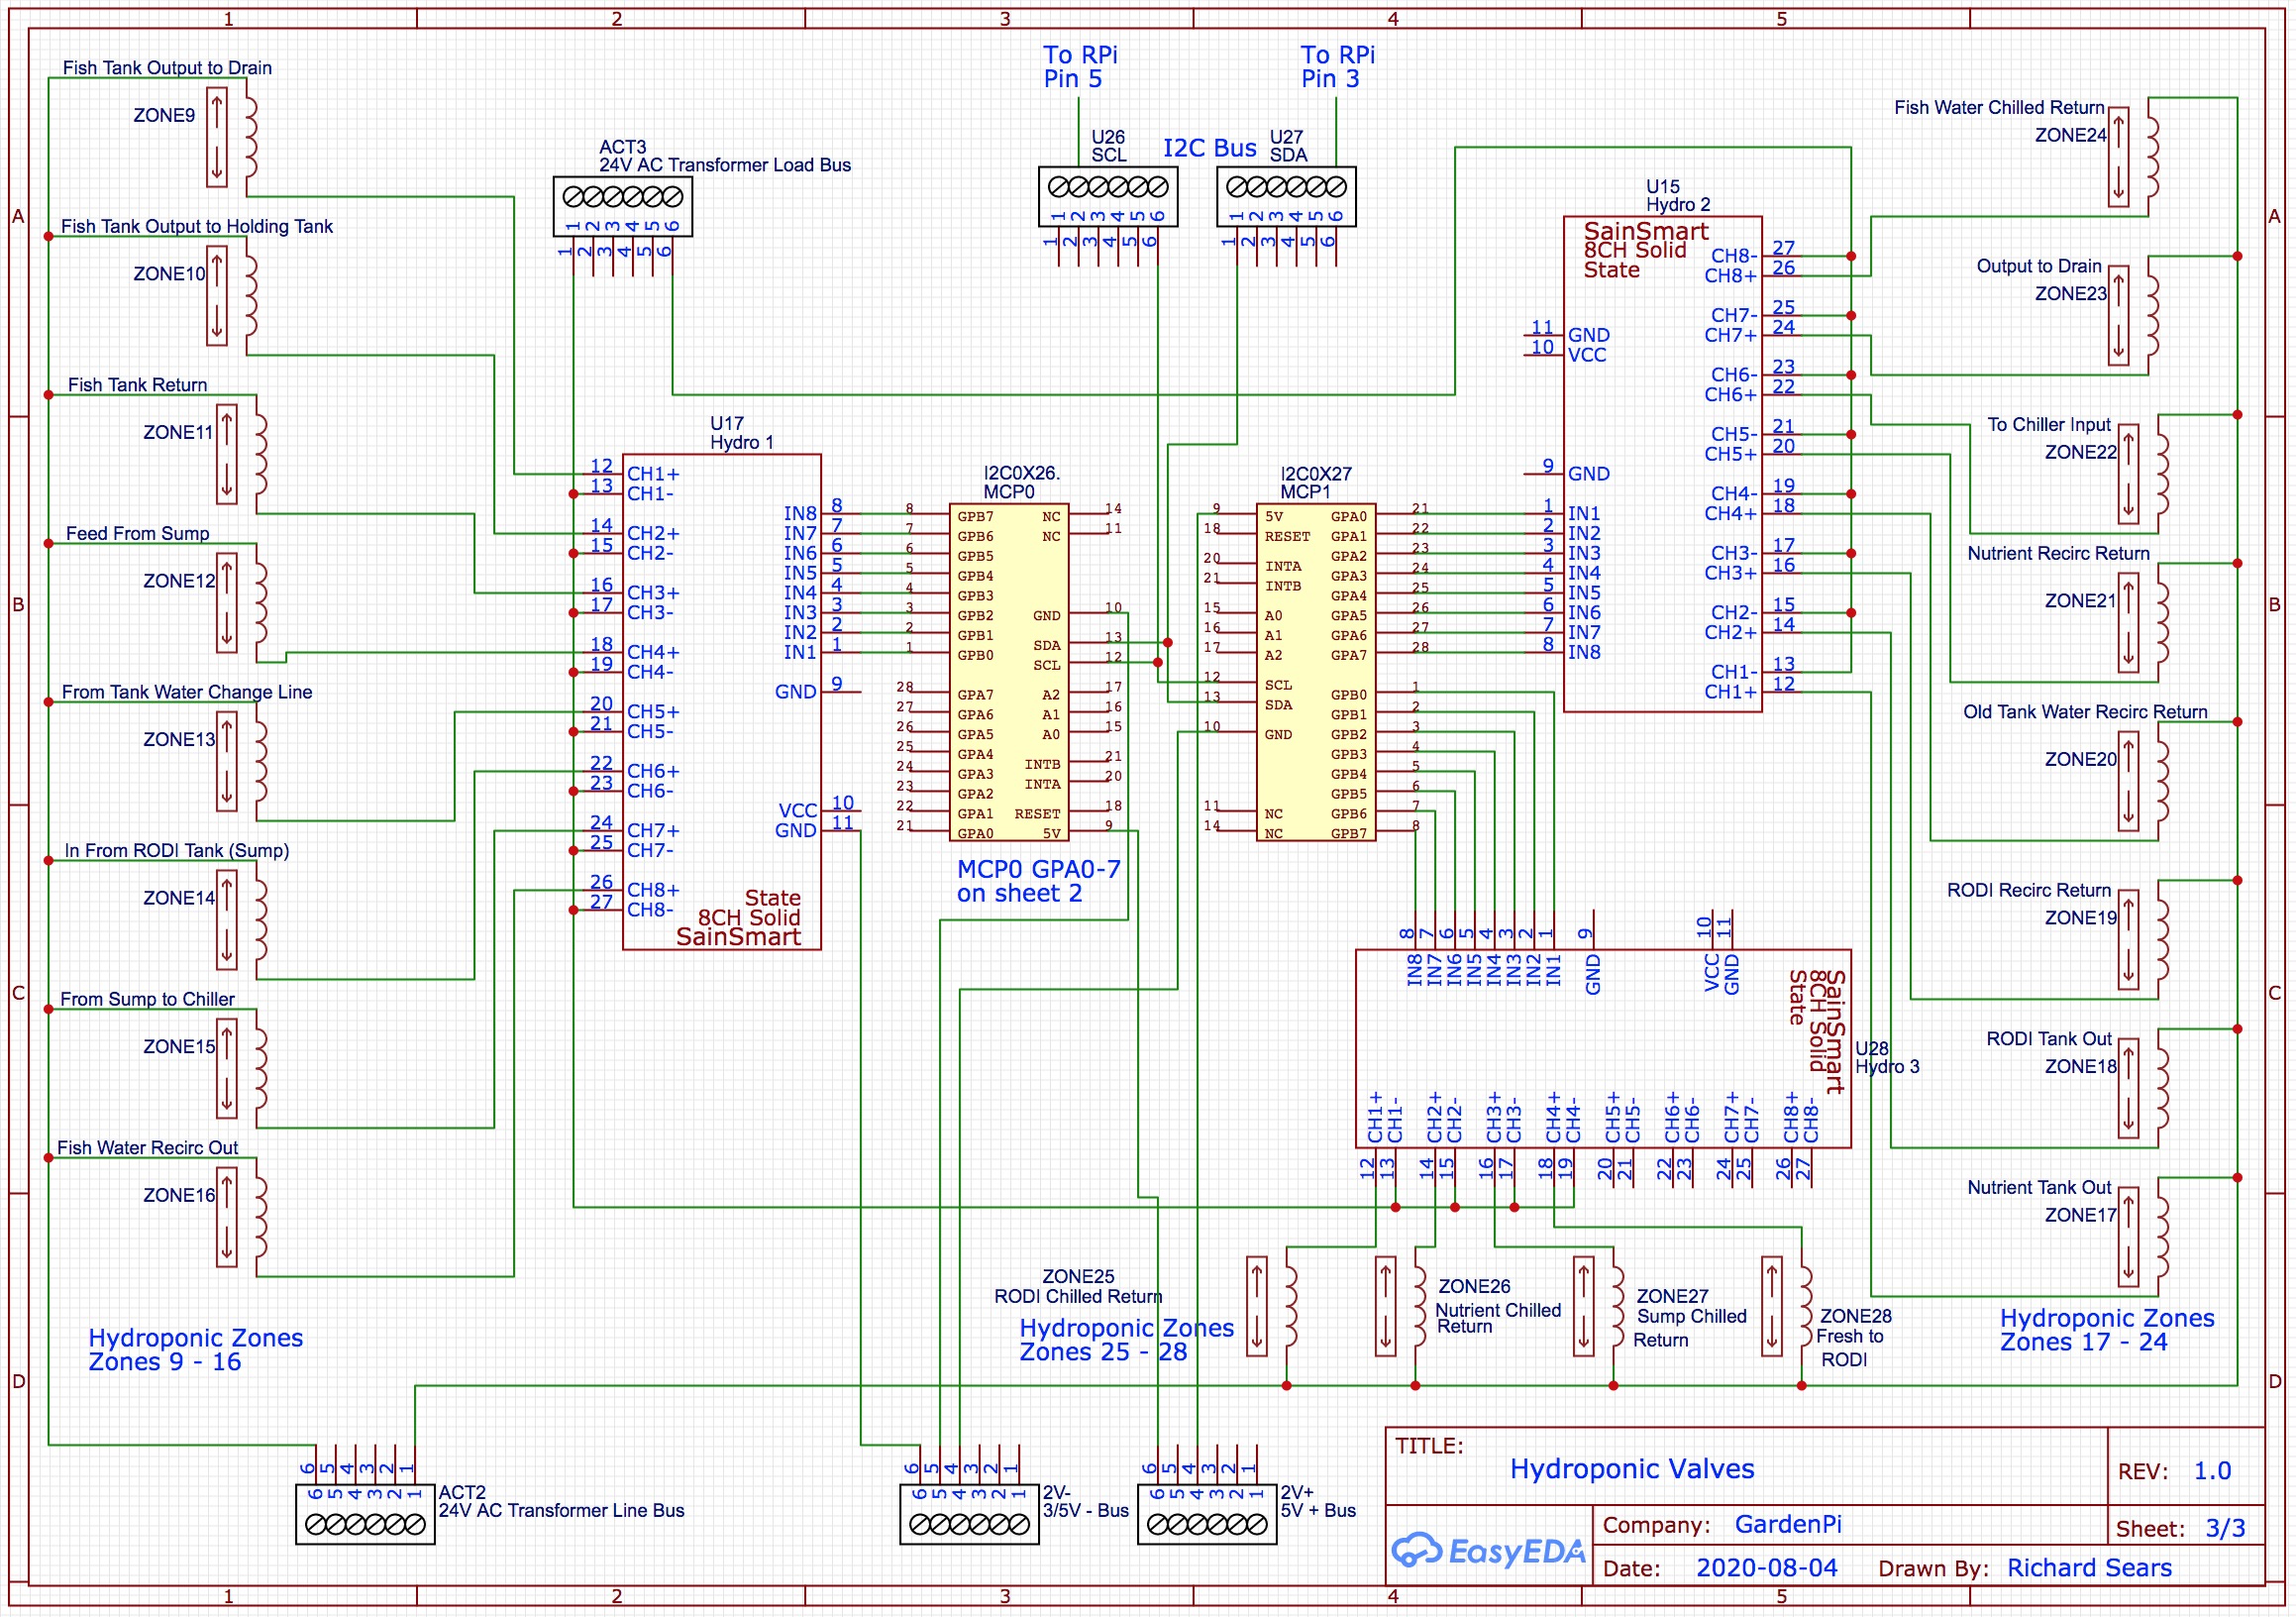Click 'Fish Tank Return' label
The image size is (2296, 1617).
(x=138, y=385)
